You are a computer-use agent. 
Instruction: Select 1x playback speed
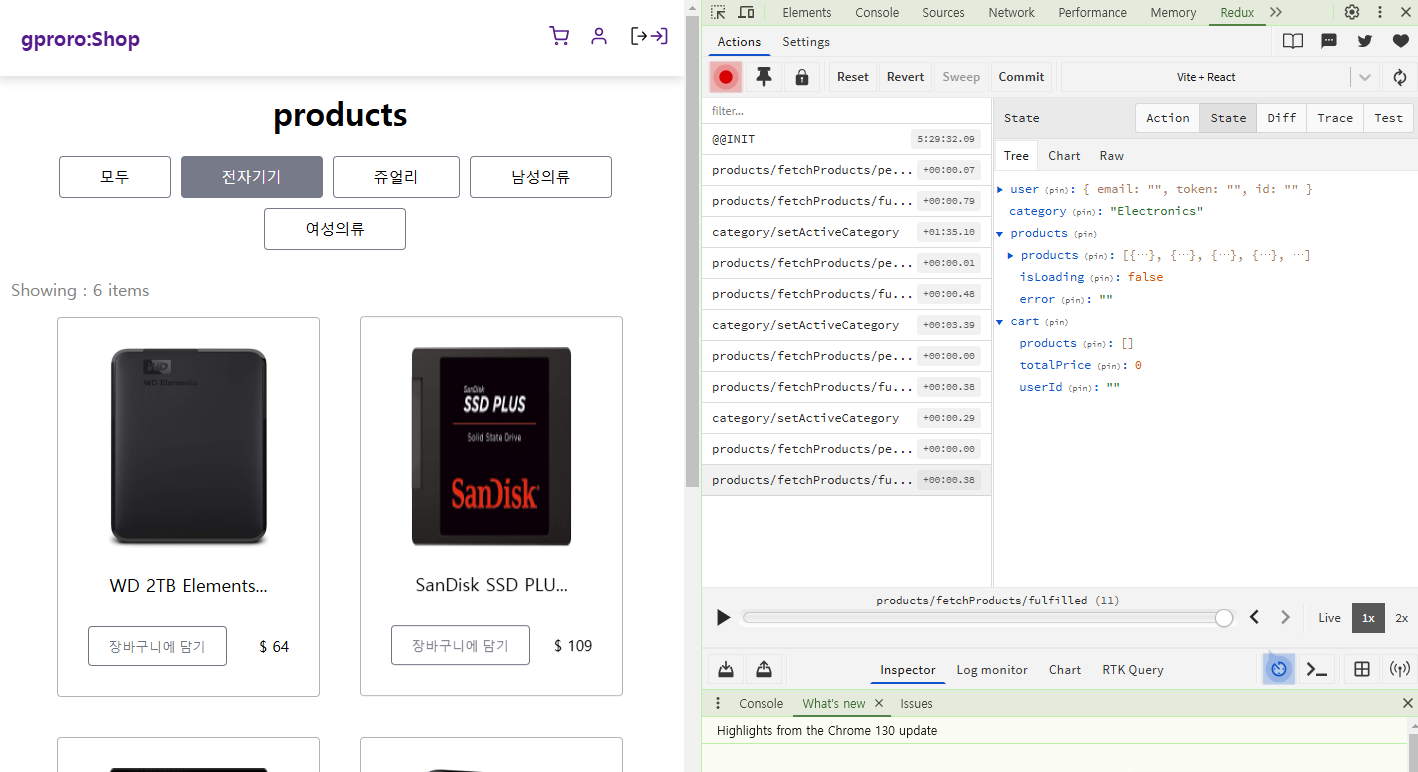[x=1368, y=618]
